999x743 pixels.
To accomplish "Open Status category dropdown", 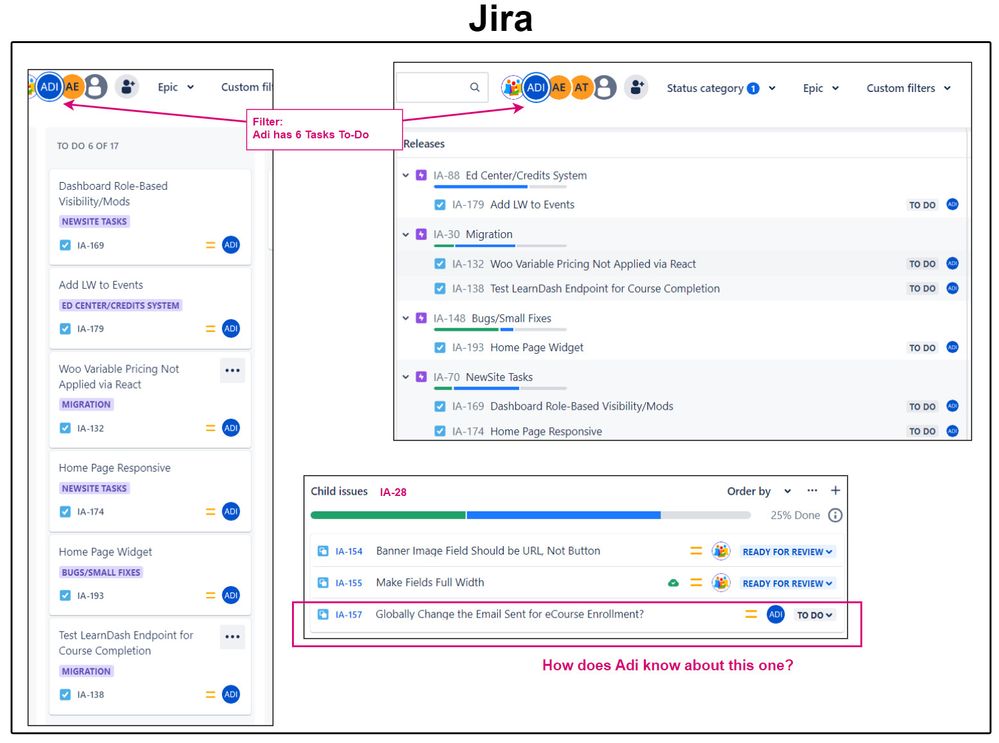I will [721, 88].
